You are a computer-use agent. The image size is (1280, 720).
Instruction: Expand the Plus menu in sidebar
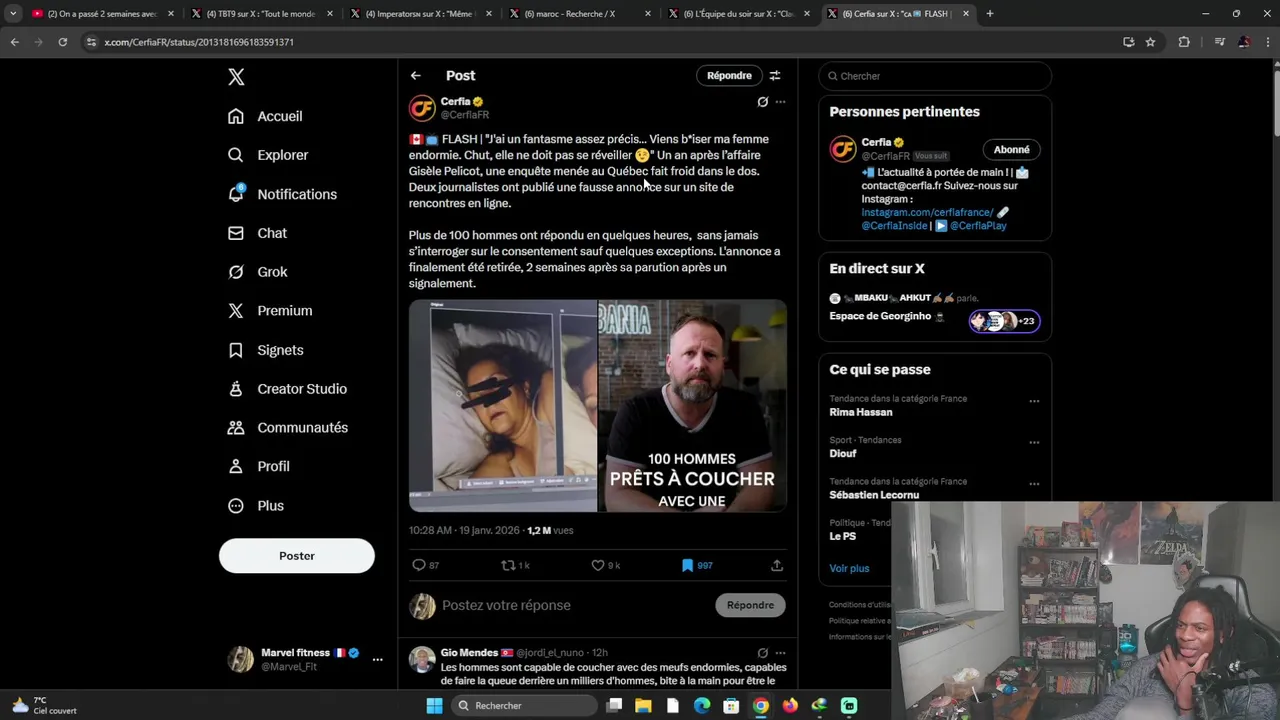pyautogui.click(x=256, y=506)
